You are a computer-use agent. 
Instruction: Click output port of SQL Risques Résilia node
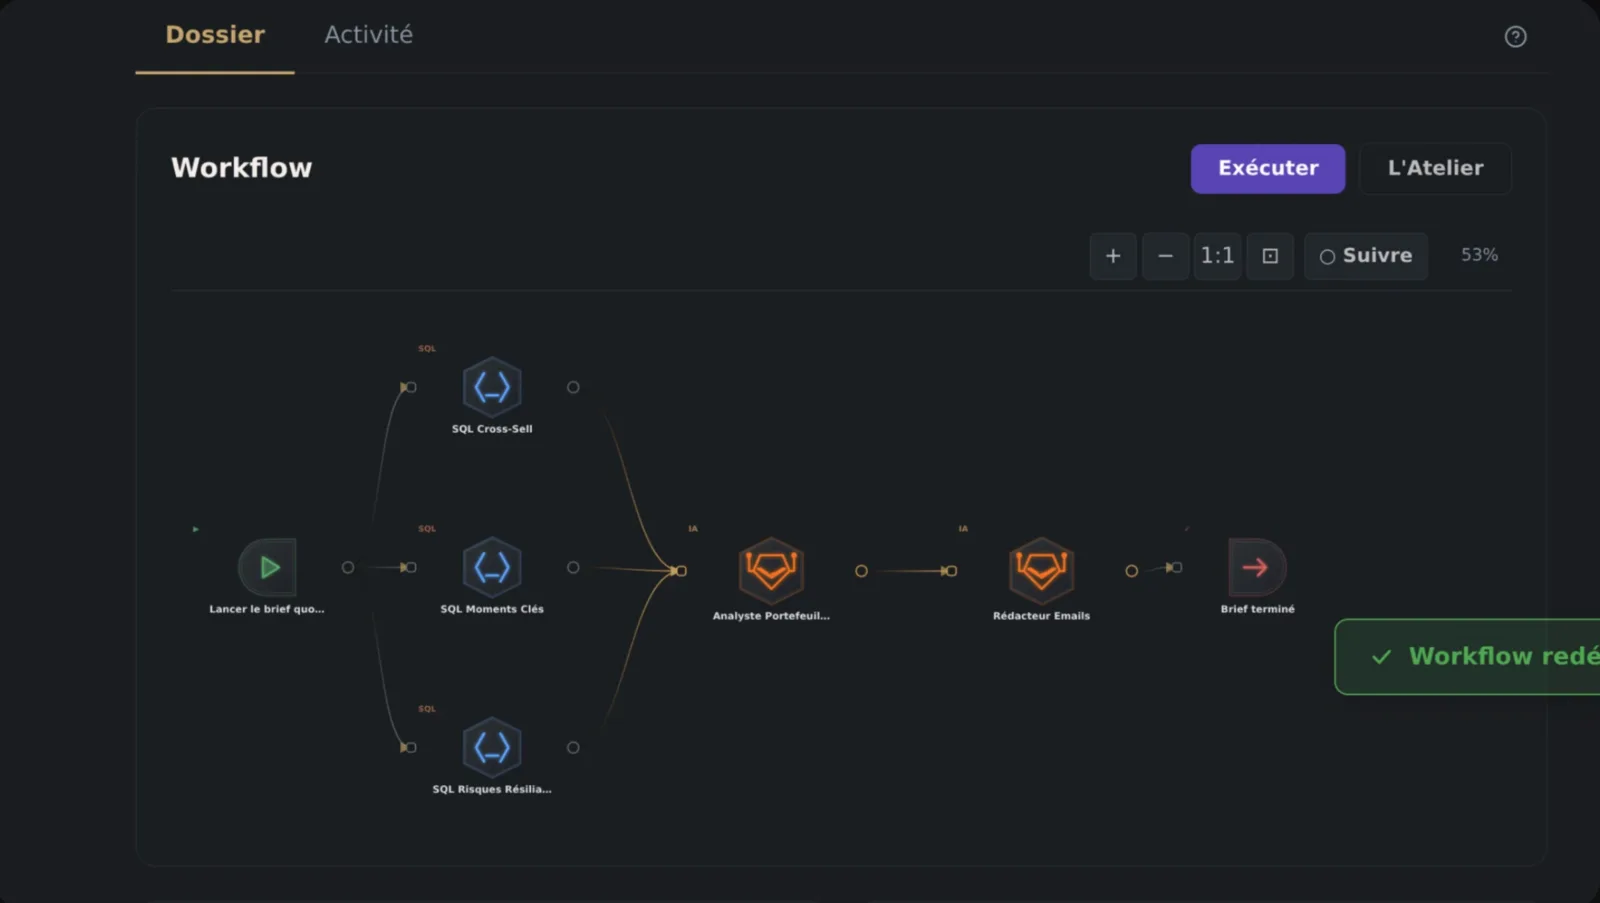click(573, 747)
